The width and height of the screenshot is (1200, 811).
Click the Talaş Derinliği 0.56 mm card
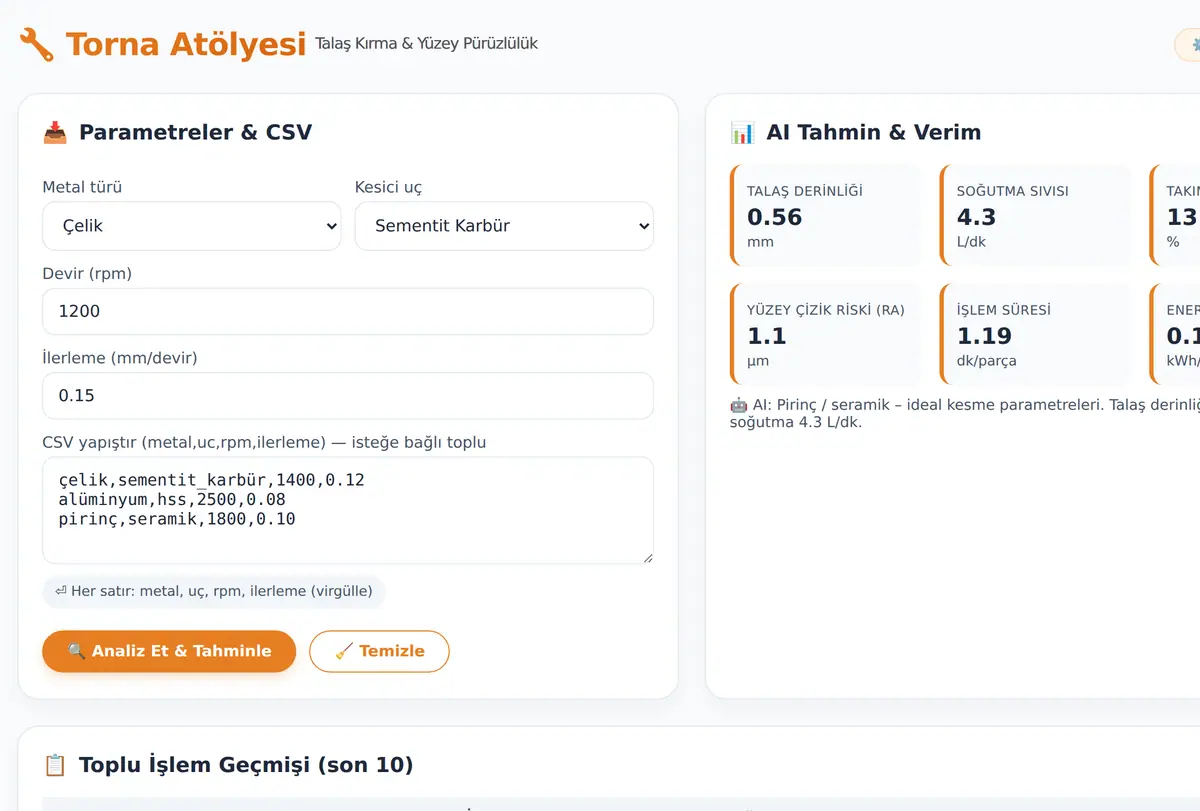tap(825, 216)
